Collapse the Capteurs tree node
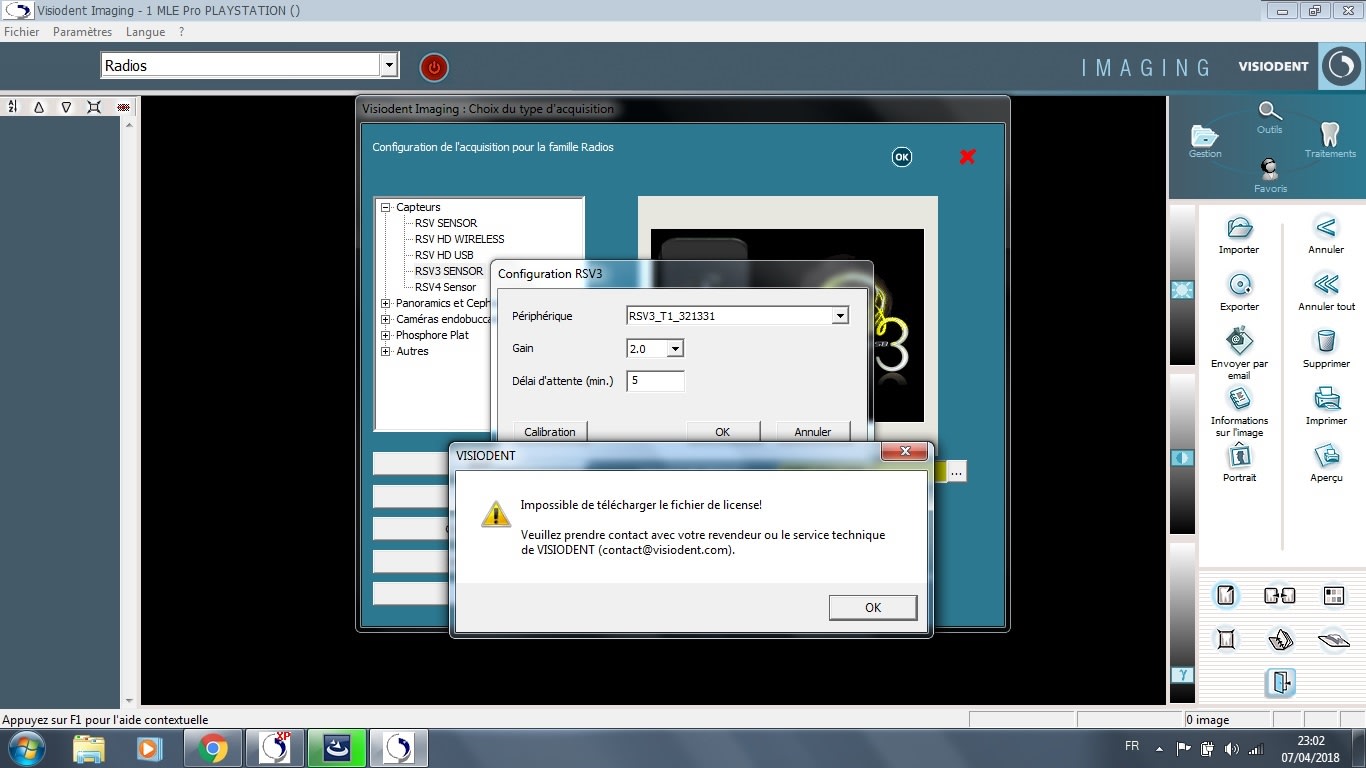 [x=386, y=207]
